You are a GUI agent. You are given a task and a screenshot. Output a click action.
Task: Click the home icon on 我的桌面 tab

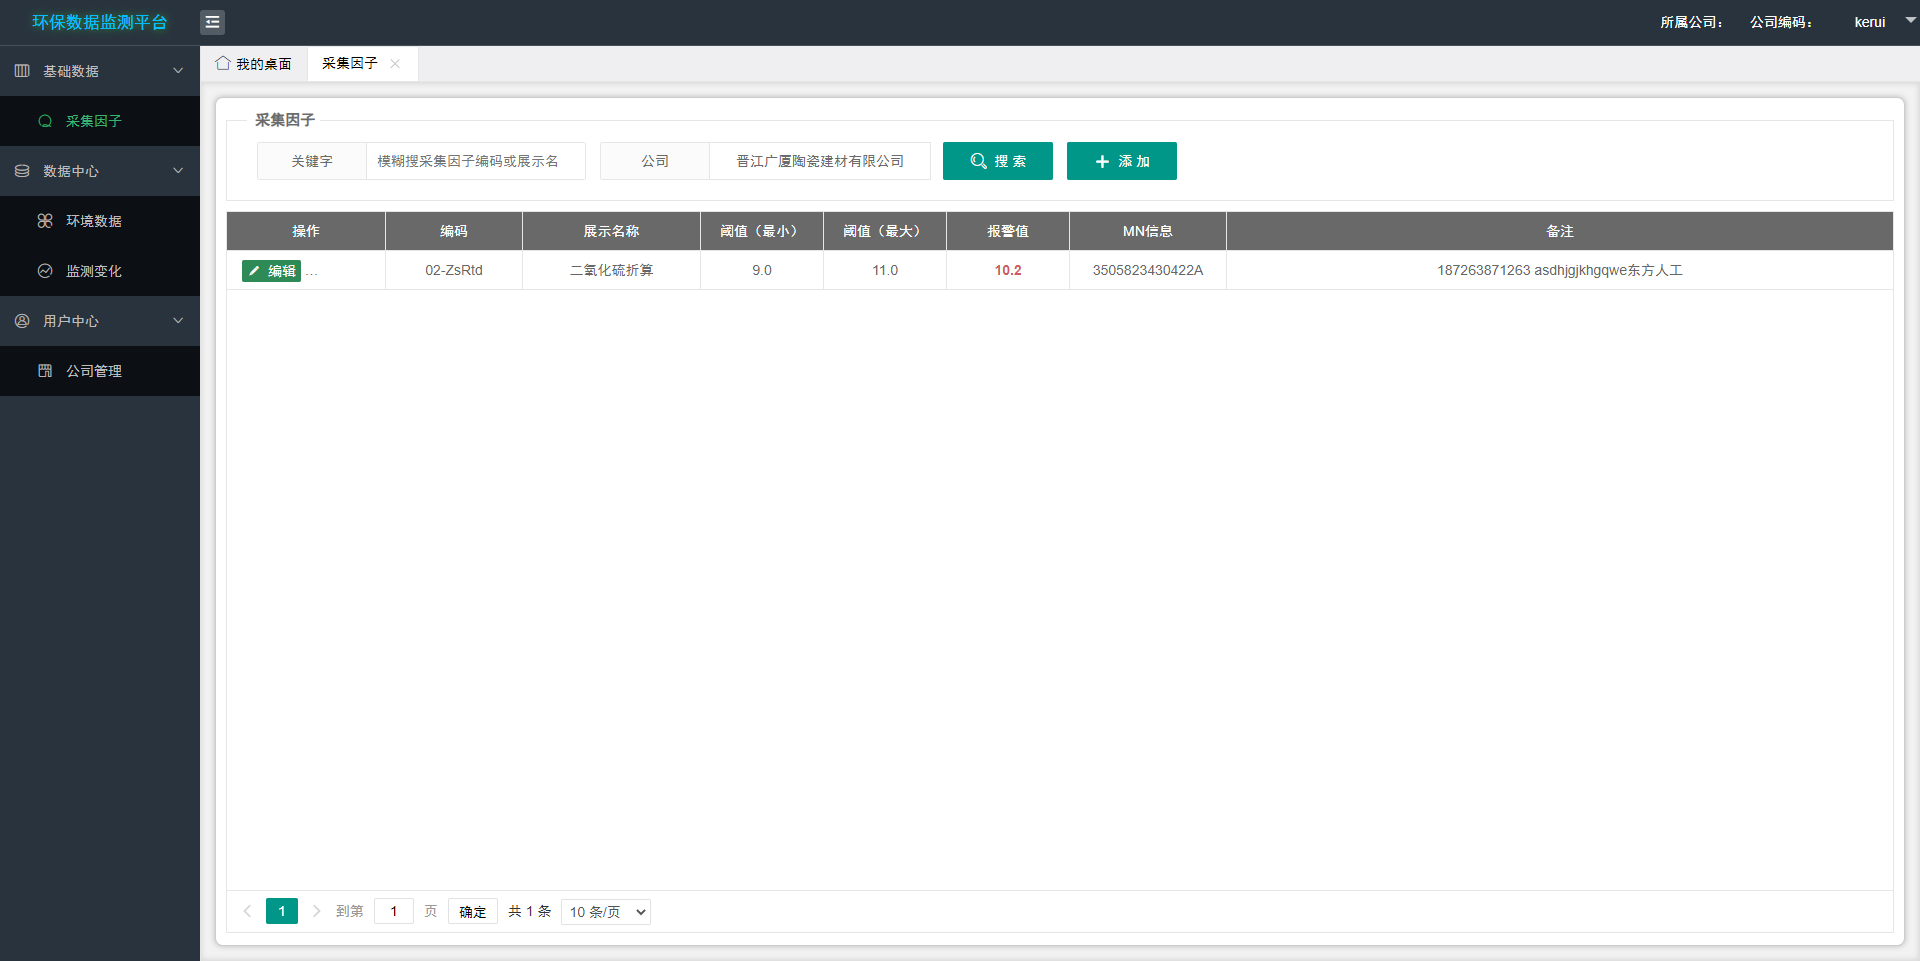(223, 63)
